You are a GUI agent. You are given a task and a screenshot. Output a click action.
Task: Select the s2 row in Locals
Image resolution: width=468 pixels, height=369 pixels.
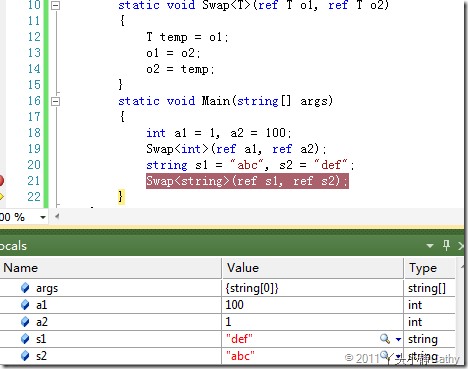point(227,356)
